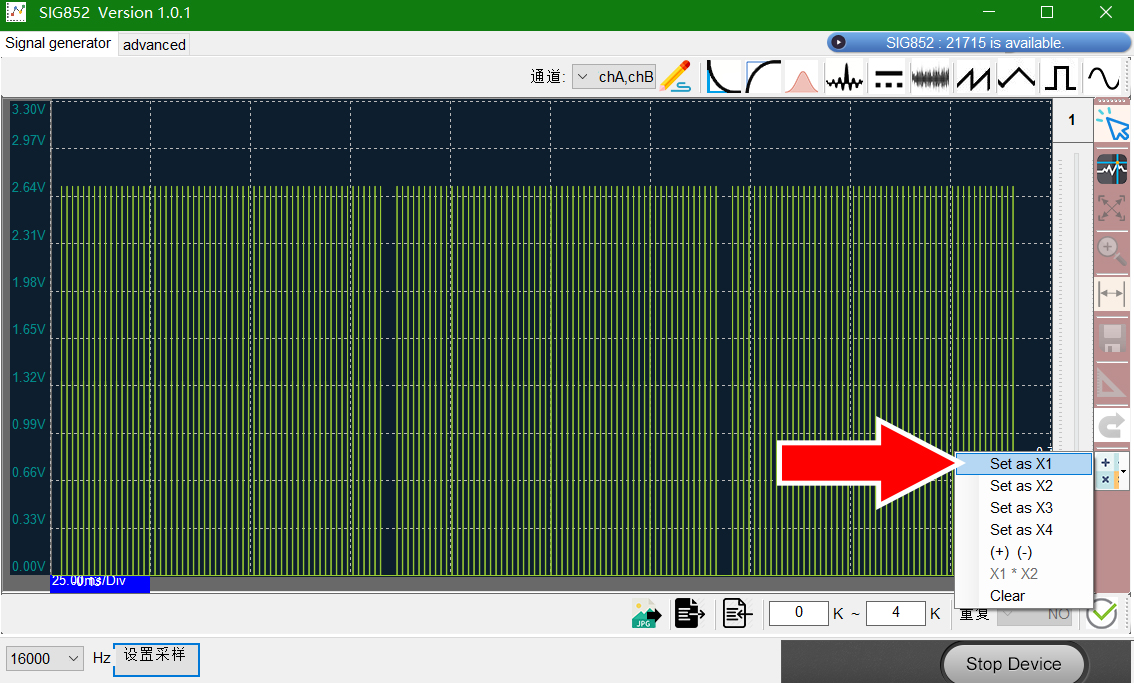The image size is (1134, 683).
Task: Click the 设置采样 button
Action: click(155, 659)
